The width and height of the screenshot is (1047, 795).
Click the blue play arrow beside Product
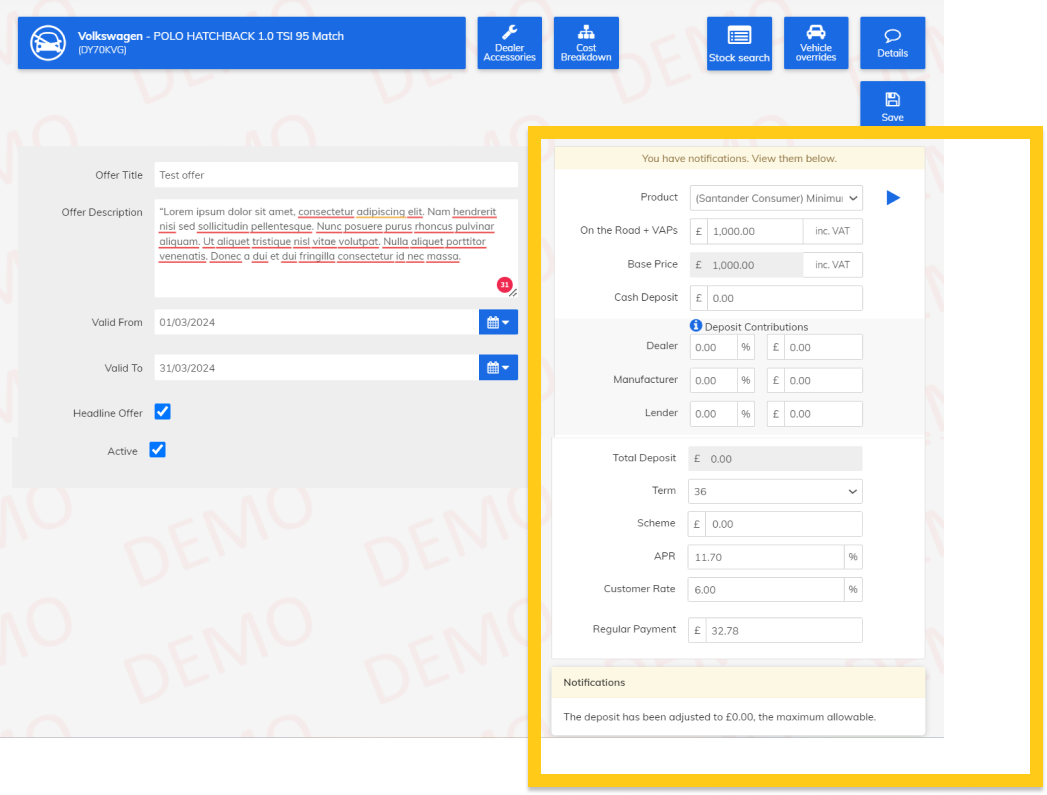[x=893, y=198]
